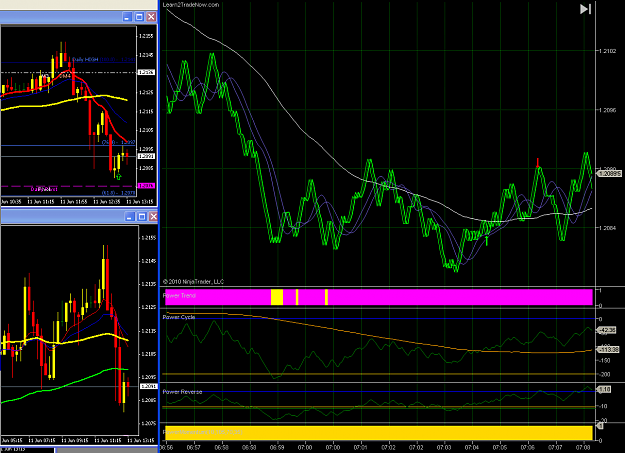Viewport: 625px width, 453px height.
Task: Click the -113.88 Power Cycle value tag
Action: point(608,349)
